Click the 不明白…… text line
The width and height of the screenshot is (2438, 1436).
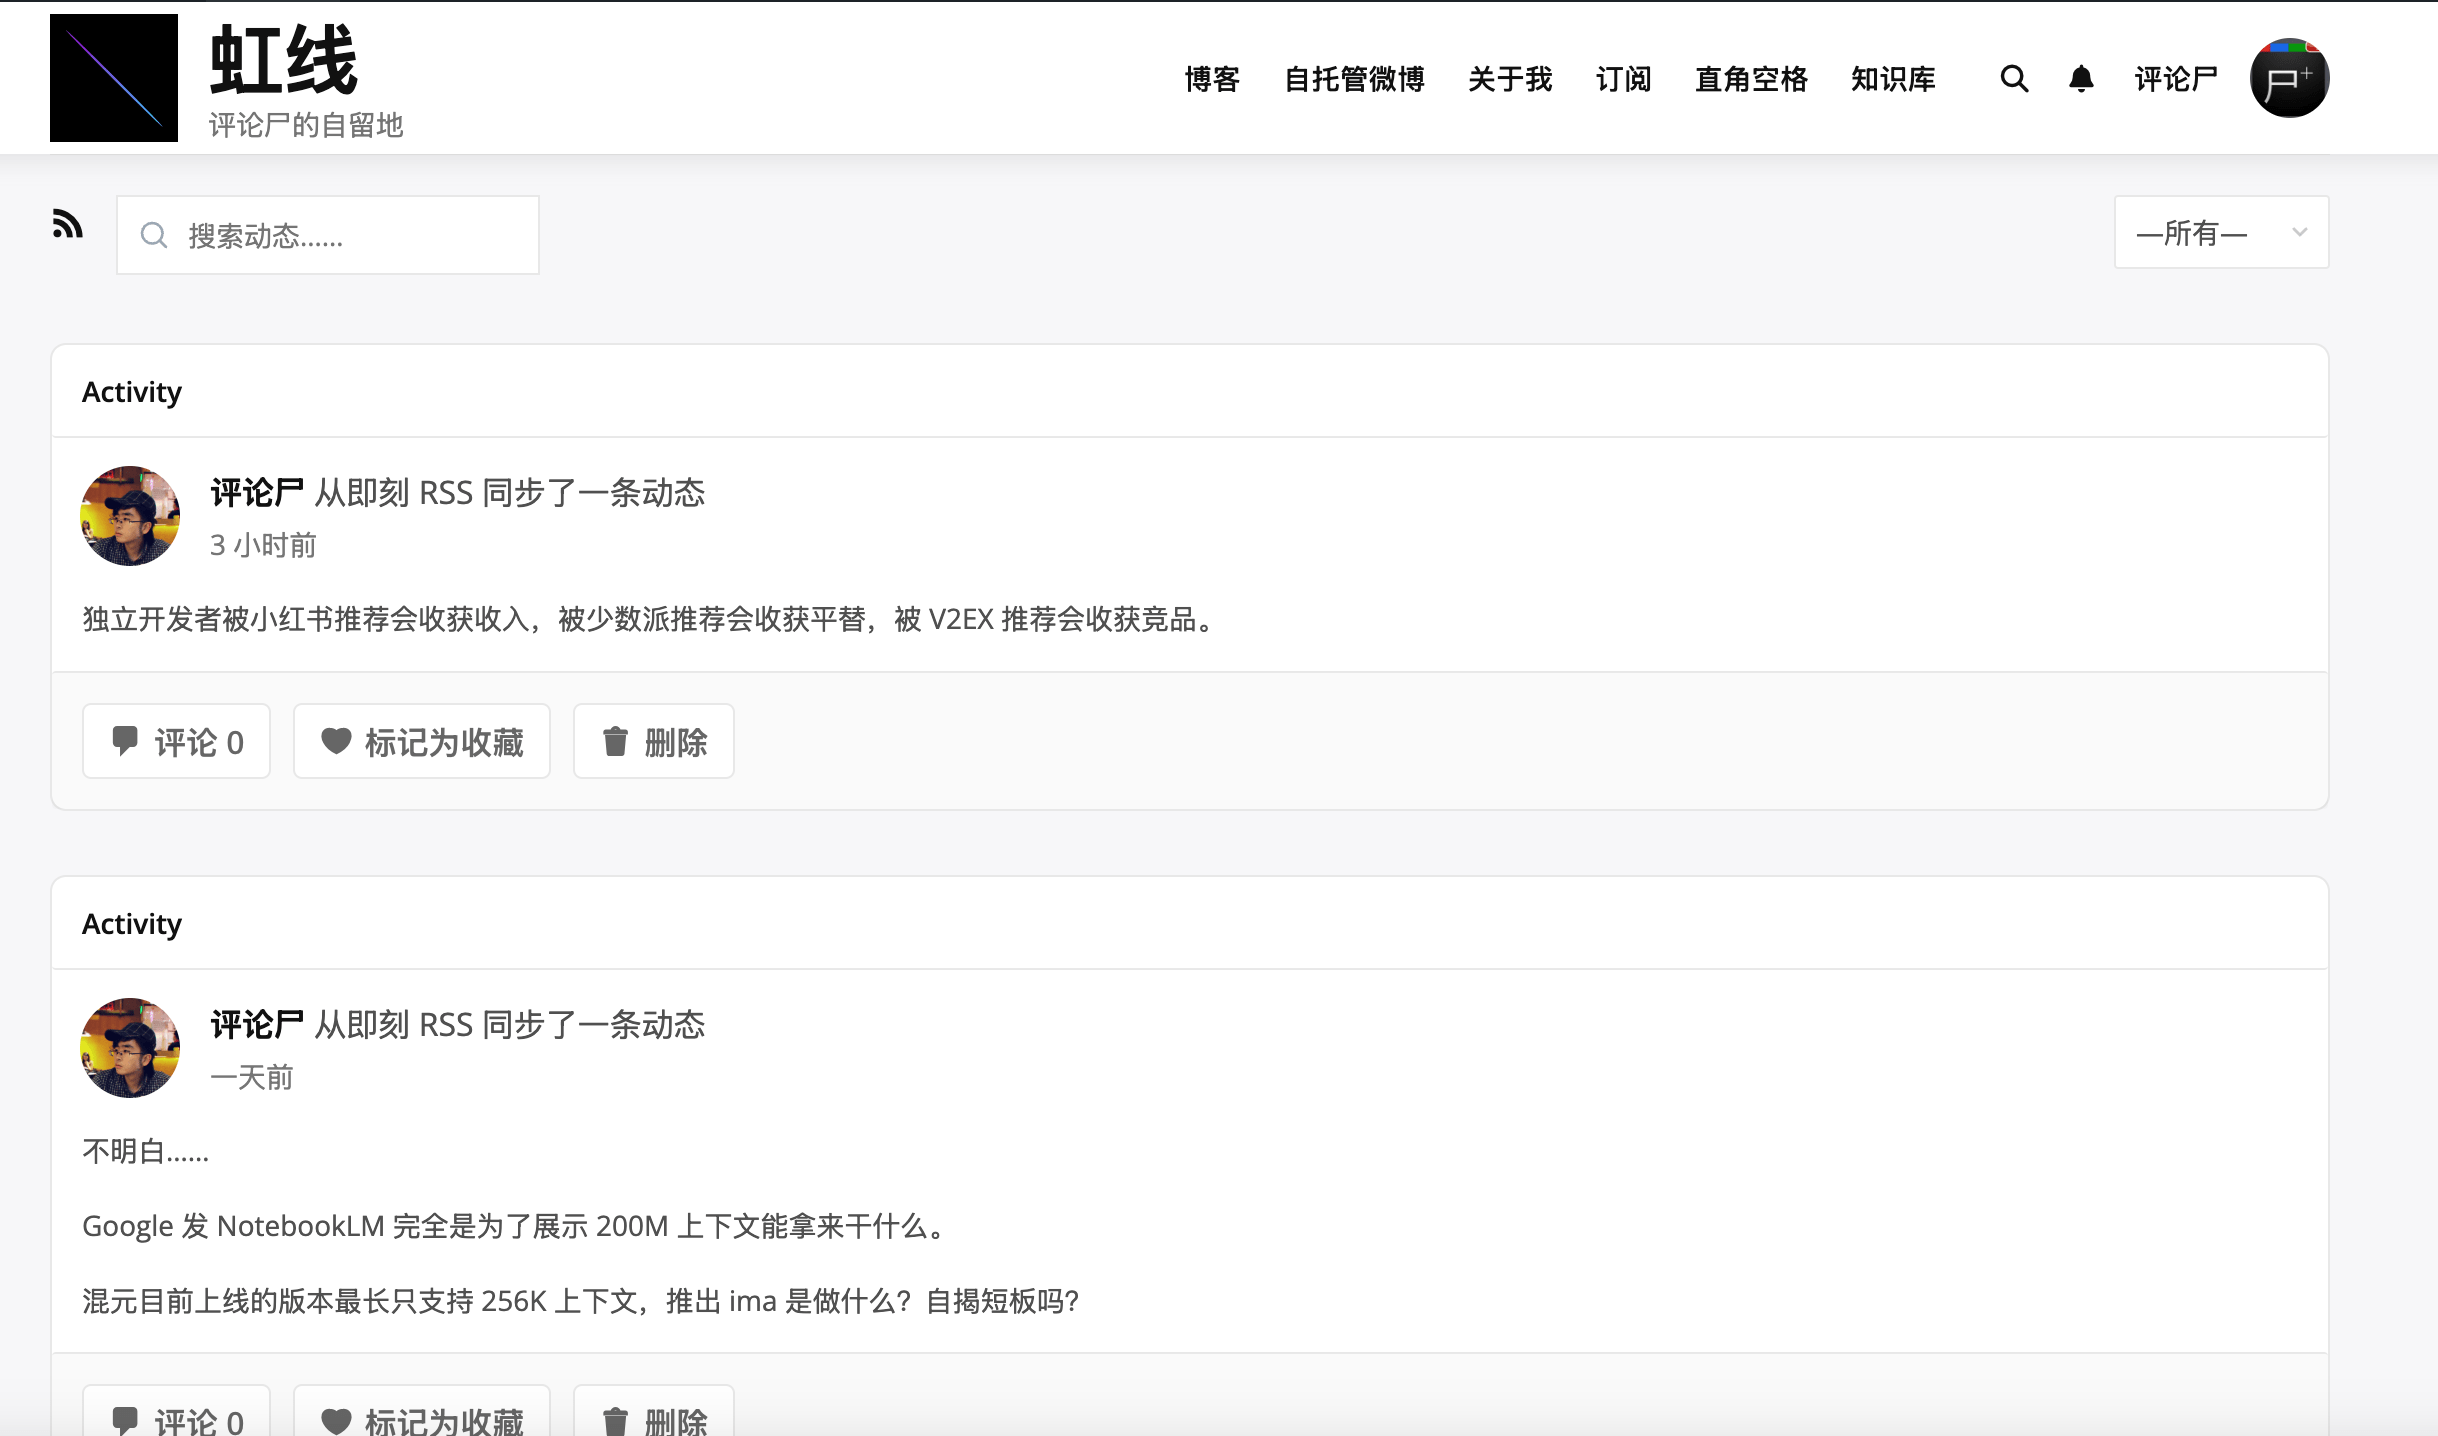point(146,1151)
